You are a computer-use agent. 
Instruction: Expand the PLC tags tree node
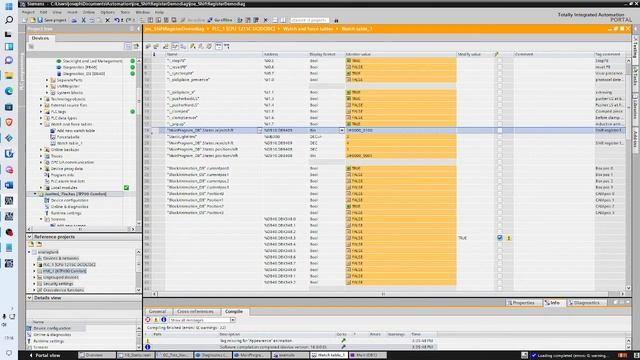coord(41,111)
